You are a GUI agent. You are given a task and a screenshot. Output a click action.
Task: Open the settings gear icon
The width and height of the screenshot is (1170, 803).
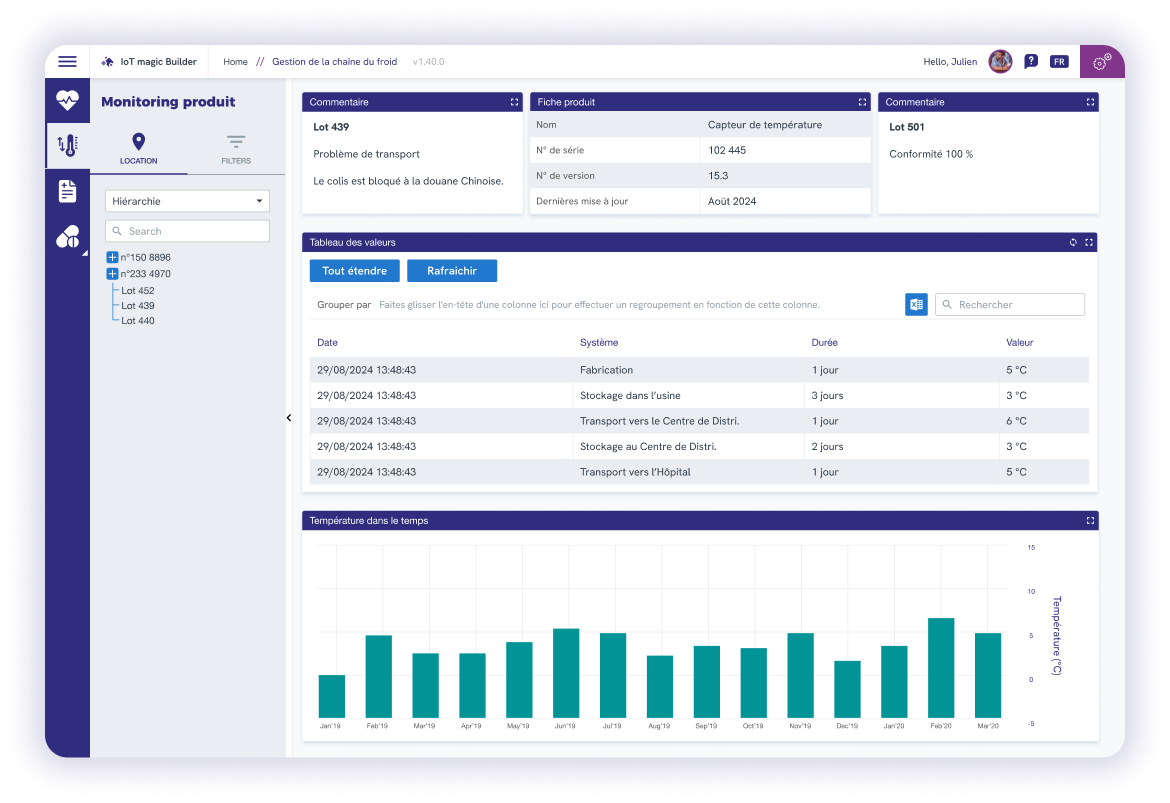[x=1101, y=61]
